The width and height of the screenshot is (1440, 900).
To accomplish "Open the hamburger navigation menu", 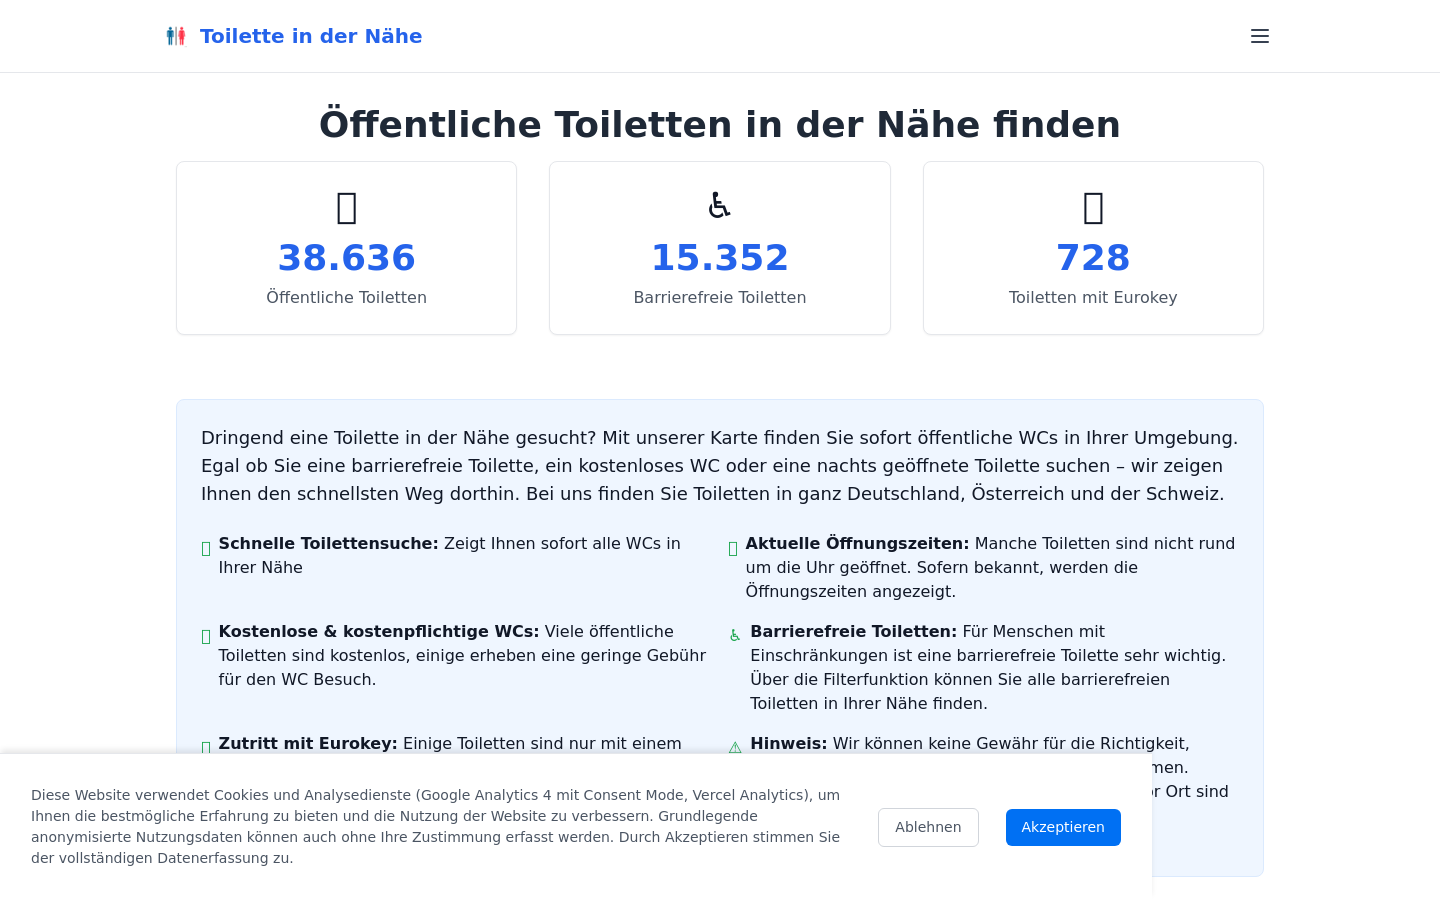I will pyautogui.click(x=1260, y=36).
